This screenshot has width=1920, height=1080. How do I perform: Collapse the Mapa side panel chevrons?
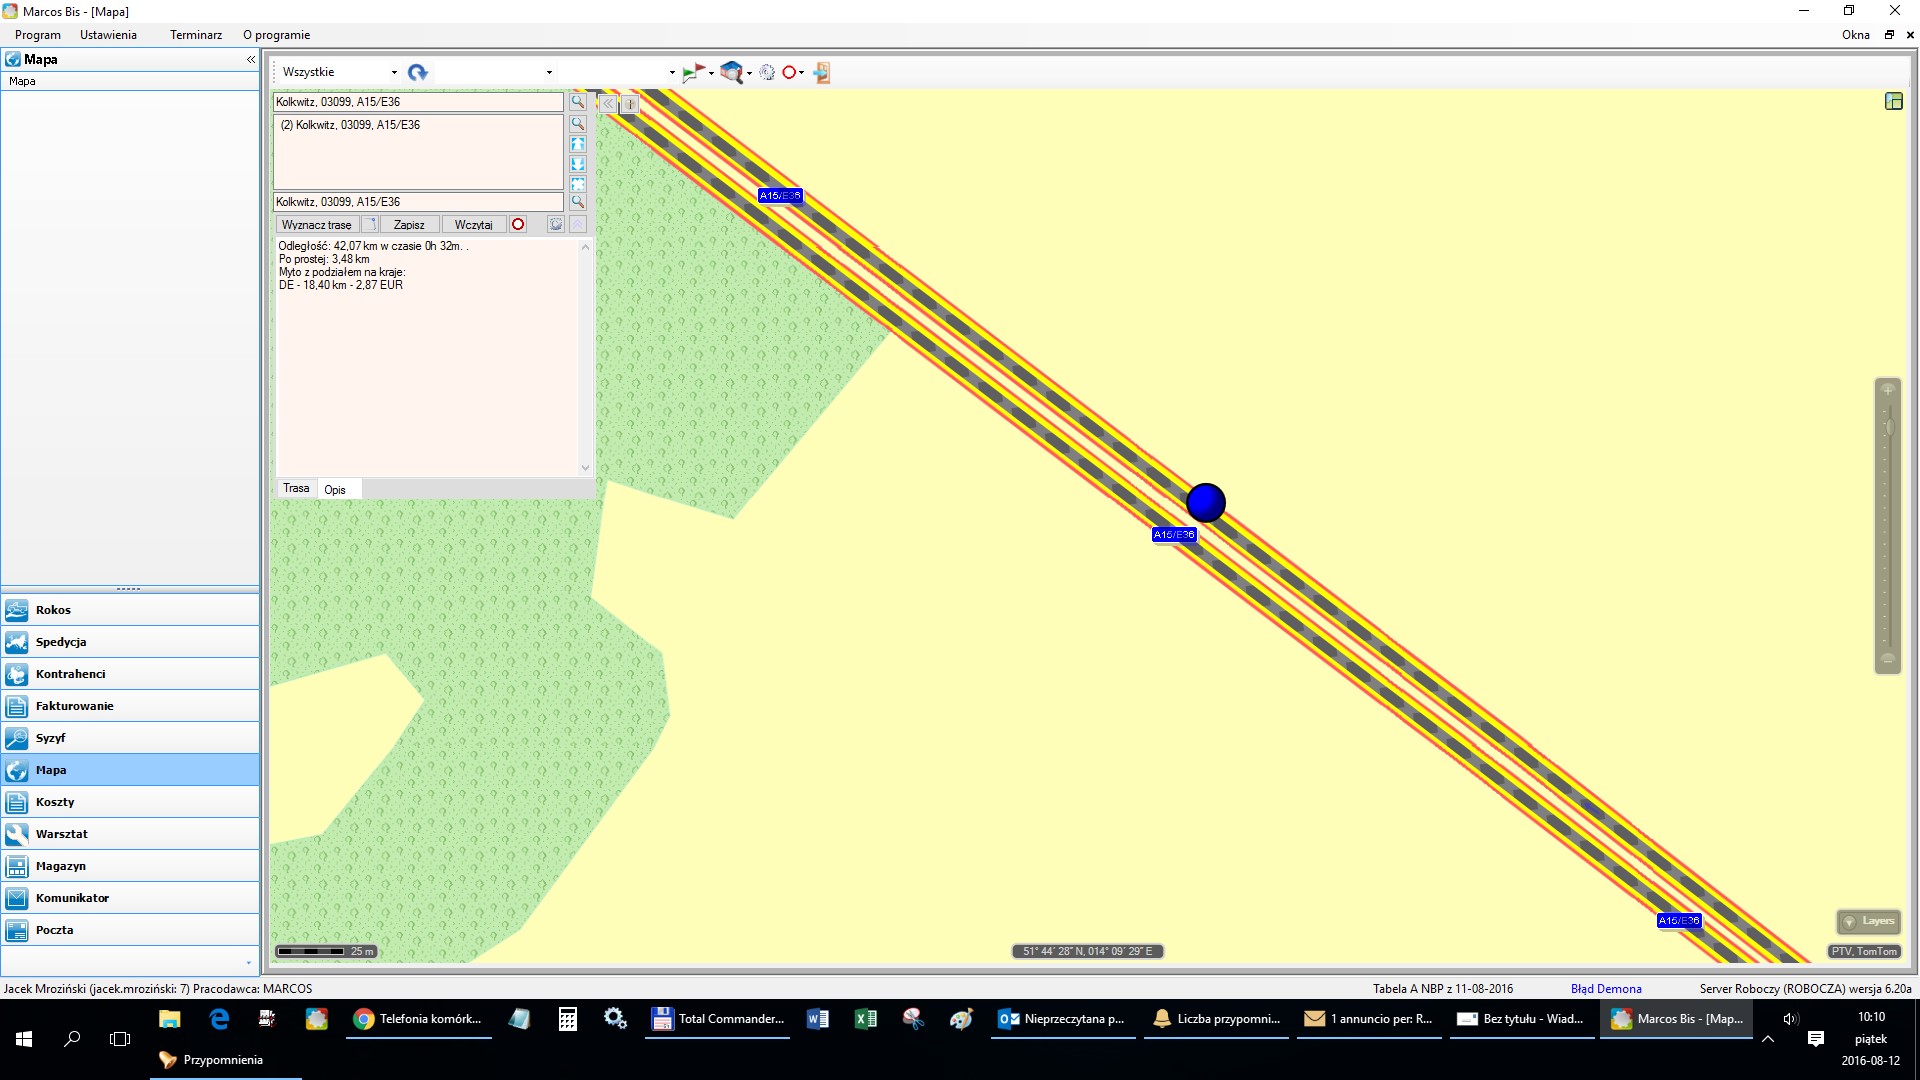[251, 60]
